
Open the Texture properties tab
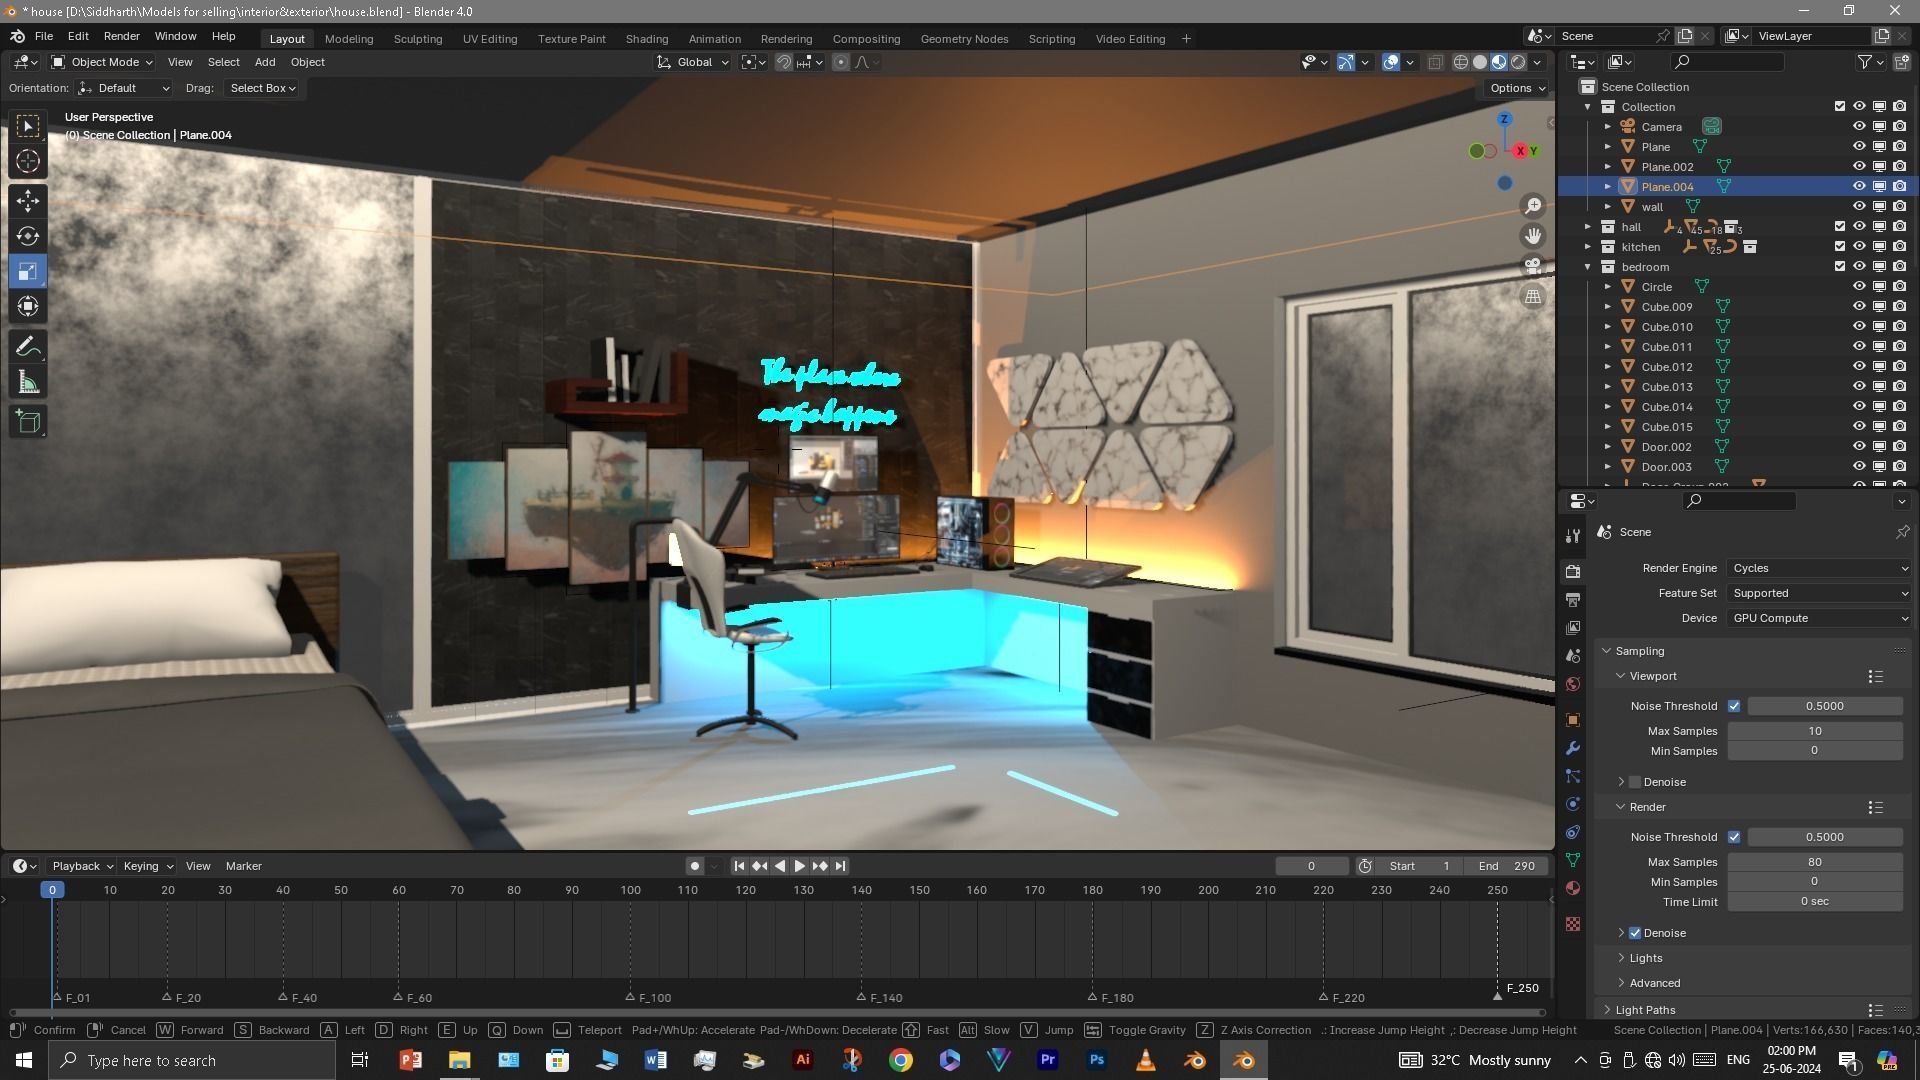[1573, 924]
